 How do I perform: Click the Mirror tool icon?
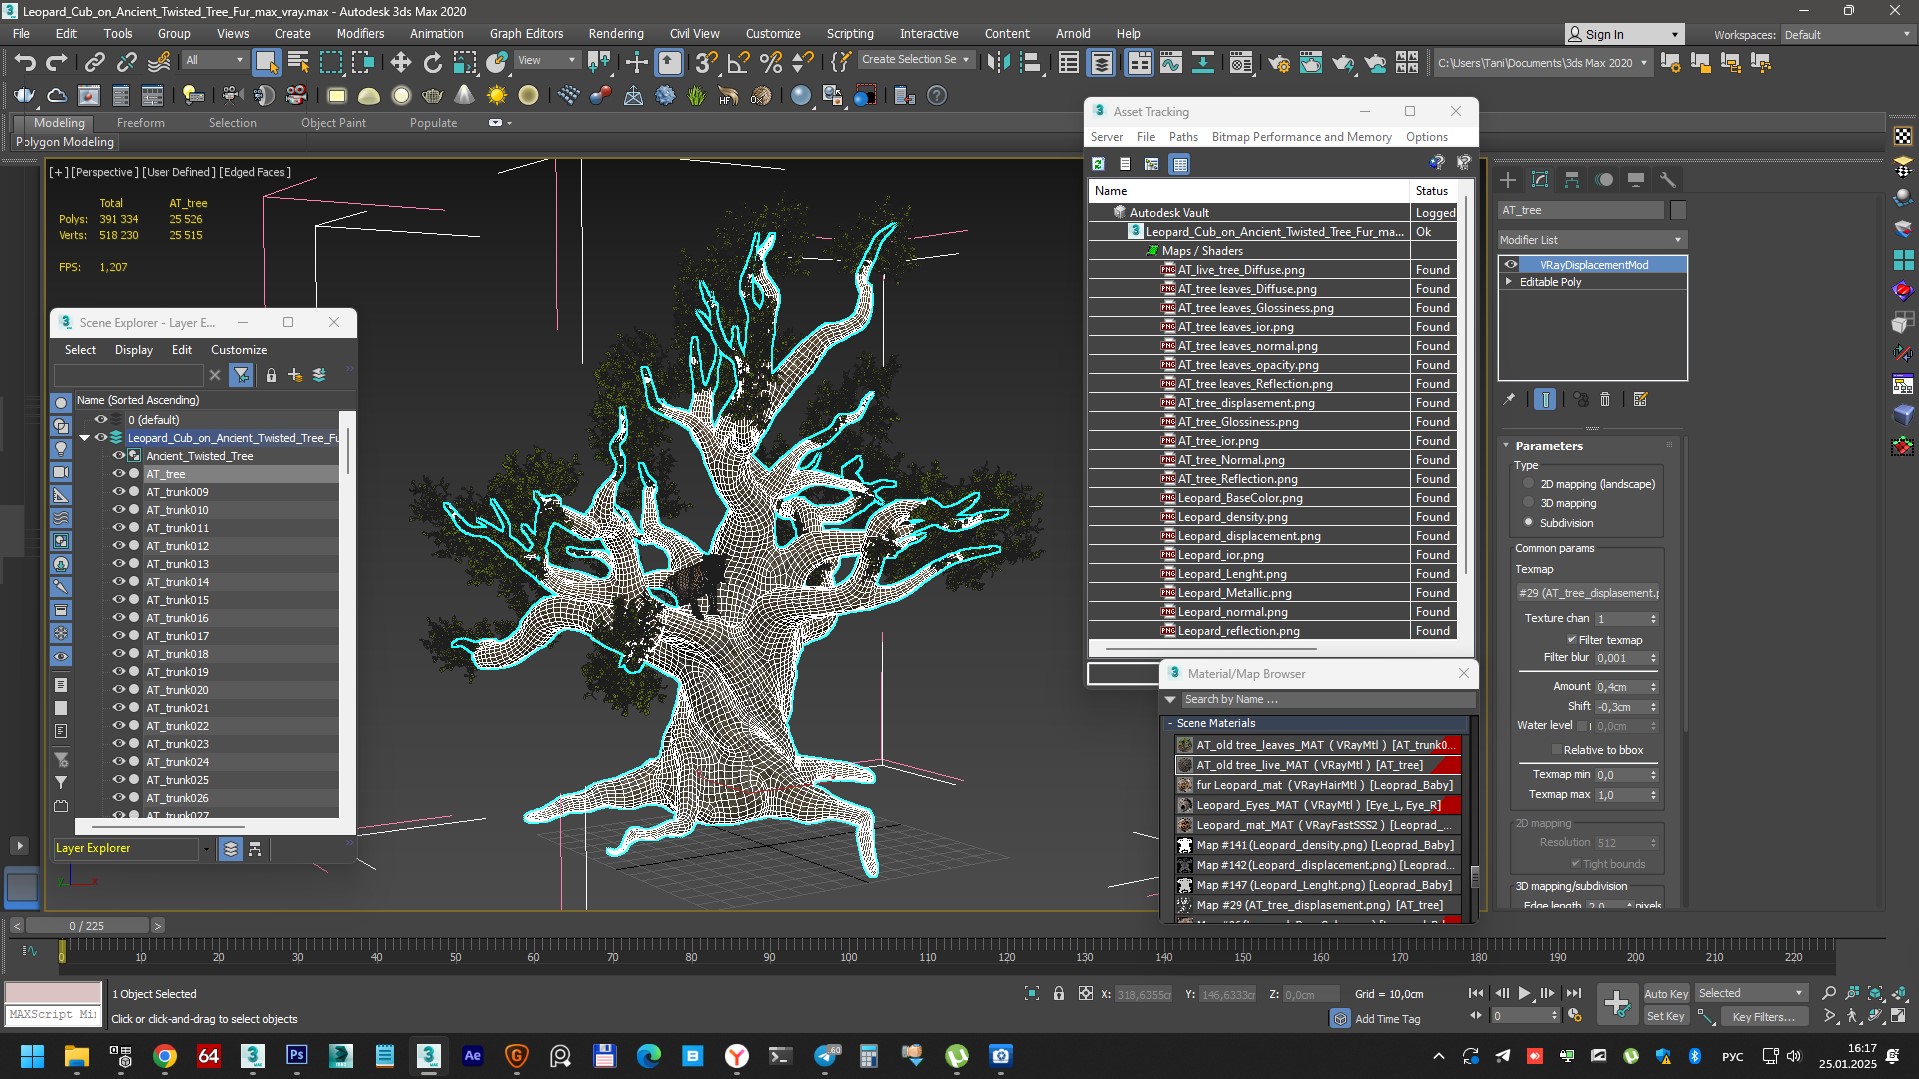point(998,63)
